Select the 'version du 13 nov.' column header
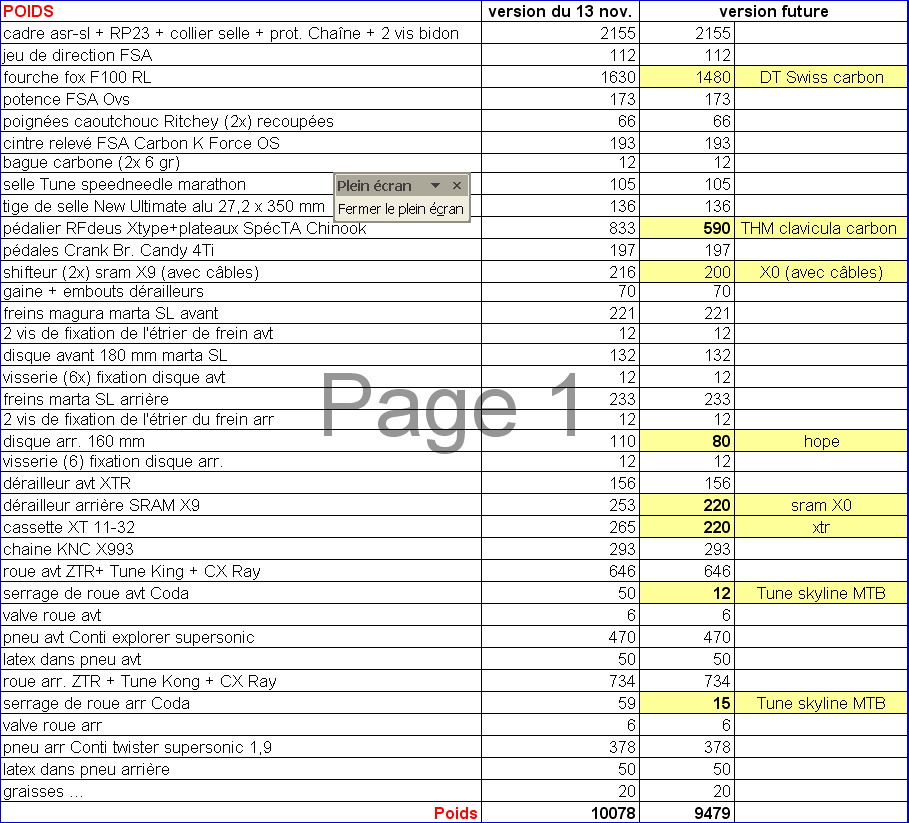 (561, 11)
